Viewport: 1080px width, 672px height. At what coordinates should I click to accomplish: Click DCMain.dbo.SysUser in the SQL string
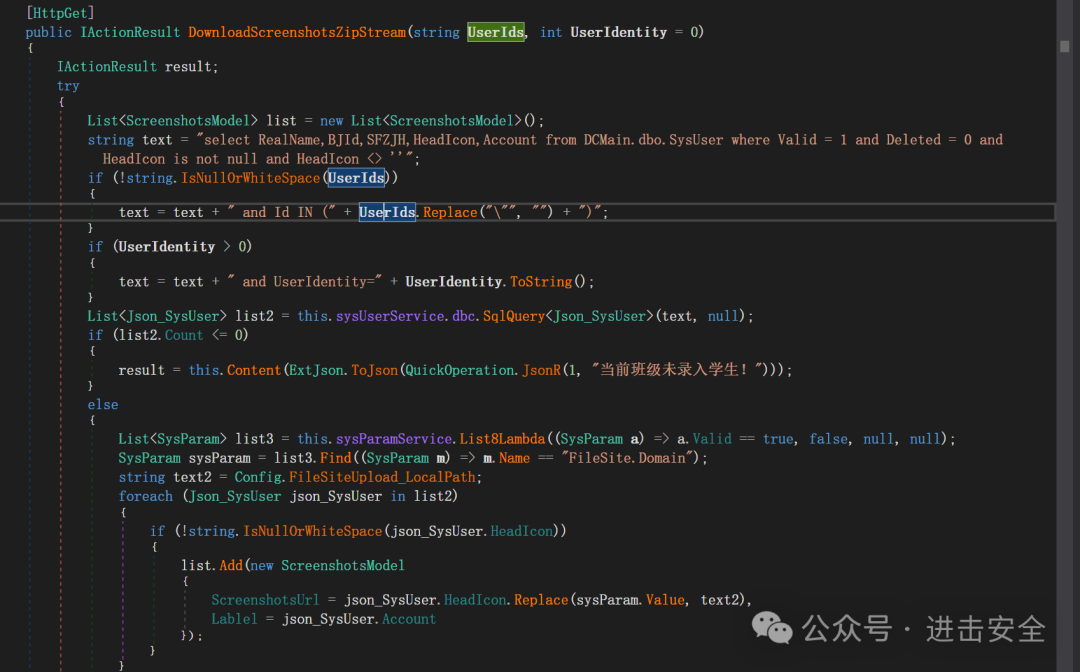(654, 140)
